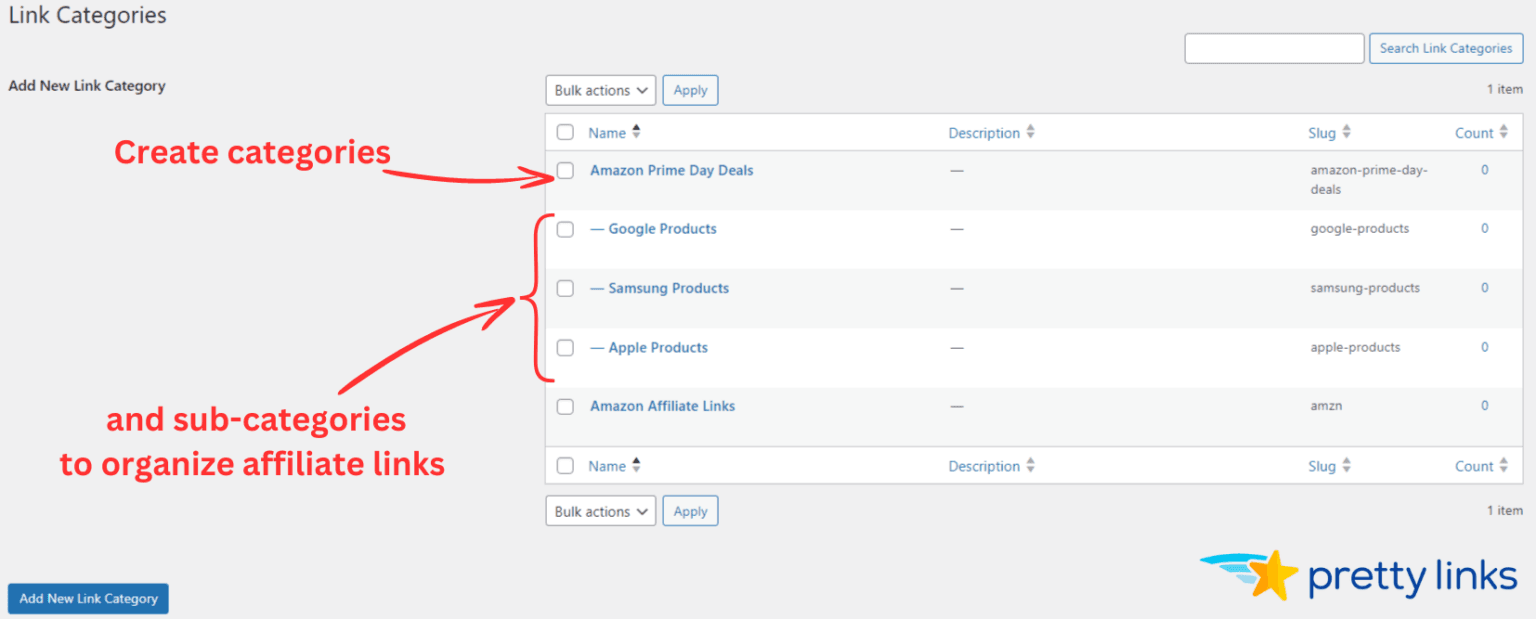Open the Amazon Affiliate Links category

click(x=662, y=406)
